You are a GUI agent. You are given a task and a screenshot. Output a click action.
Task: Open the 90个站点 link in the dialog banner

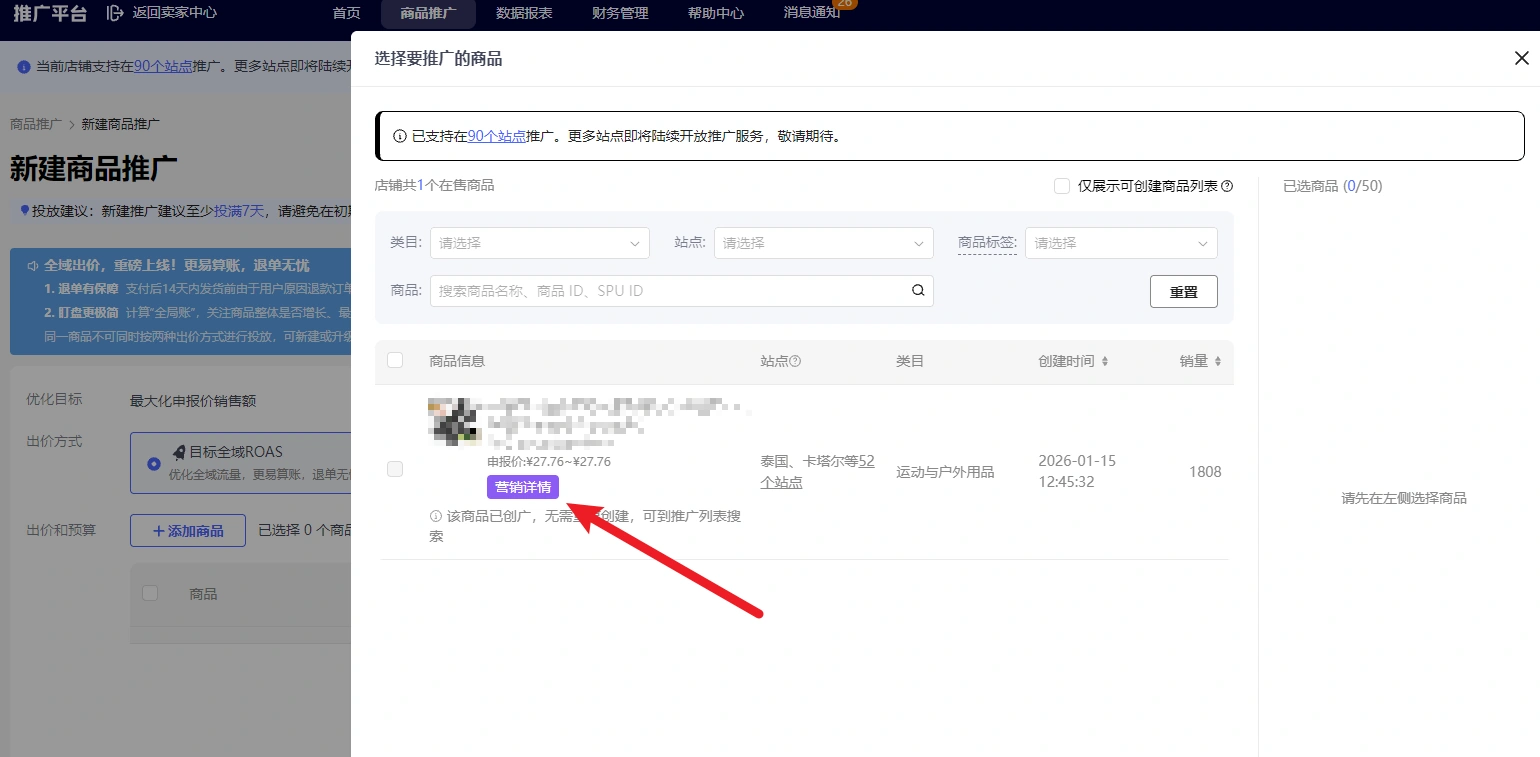[x=497, y=136]
